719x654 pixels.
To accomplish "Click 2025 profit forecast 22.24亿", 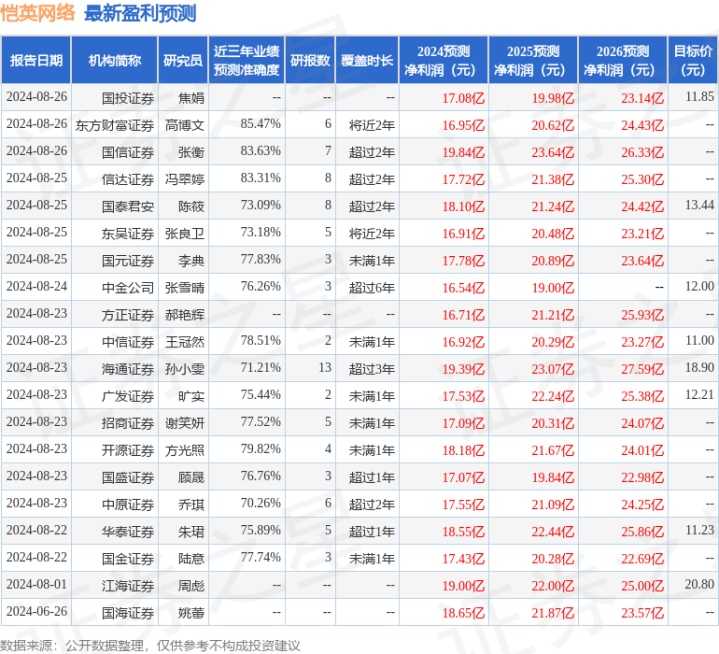I will [553, 396].
